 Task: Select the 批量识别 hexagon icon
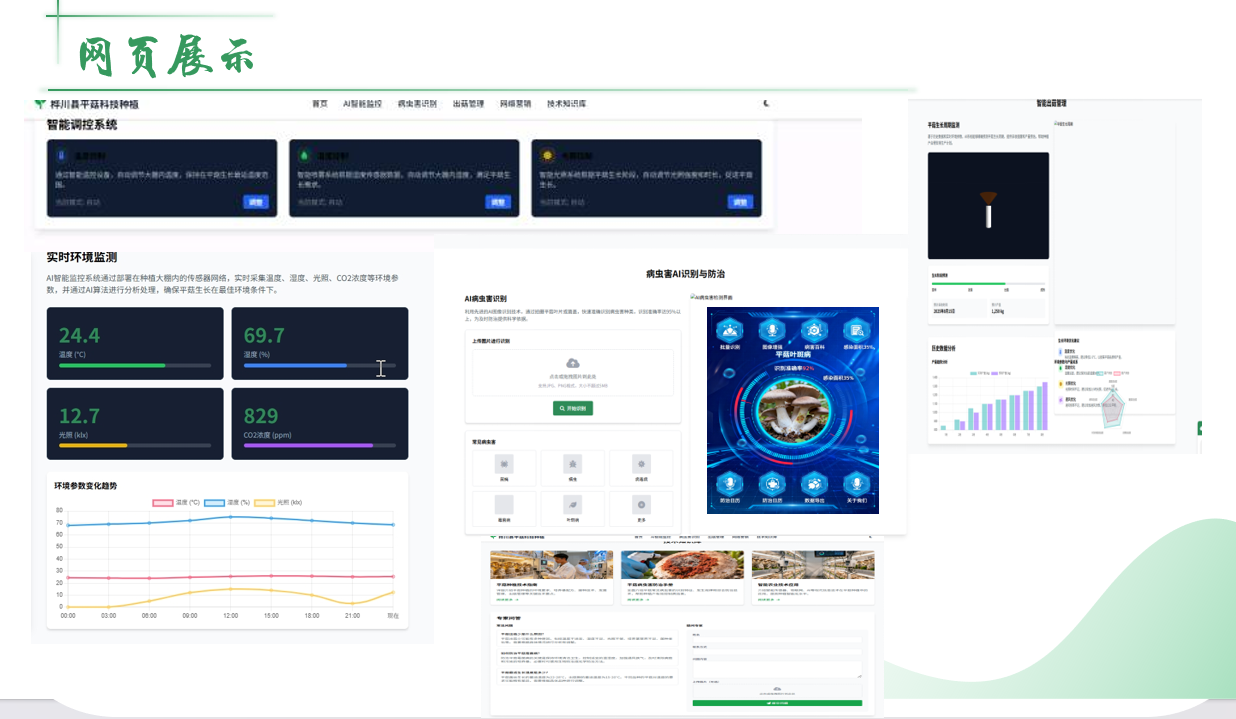click(x=730, y=331)
